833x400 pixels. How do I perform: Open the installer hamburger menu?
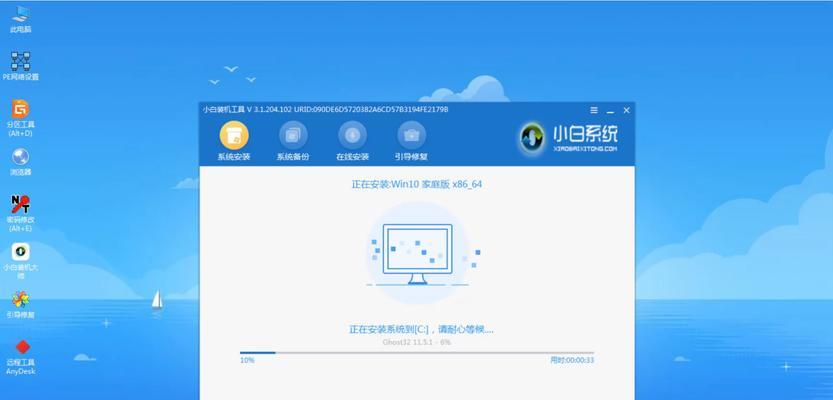(x=594, y=110)
